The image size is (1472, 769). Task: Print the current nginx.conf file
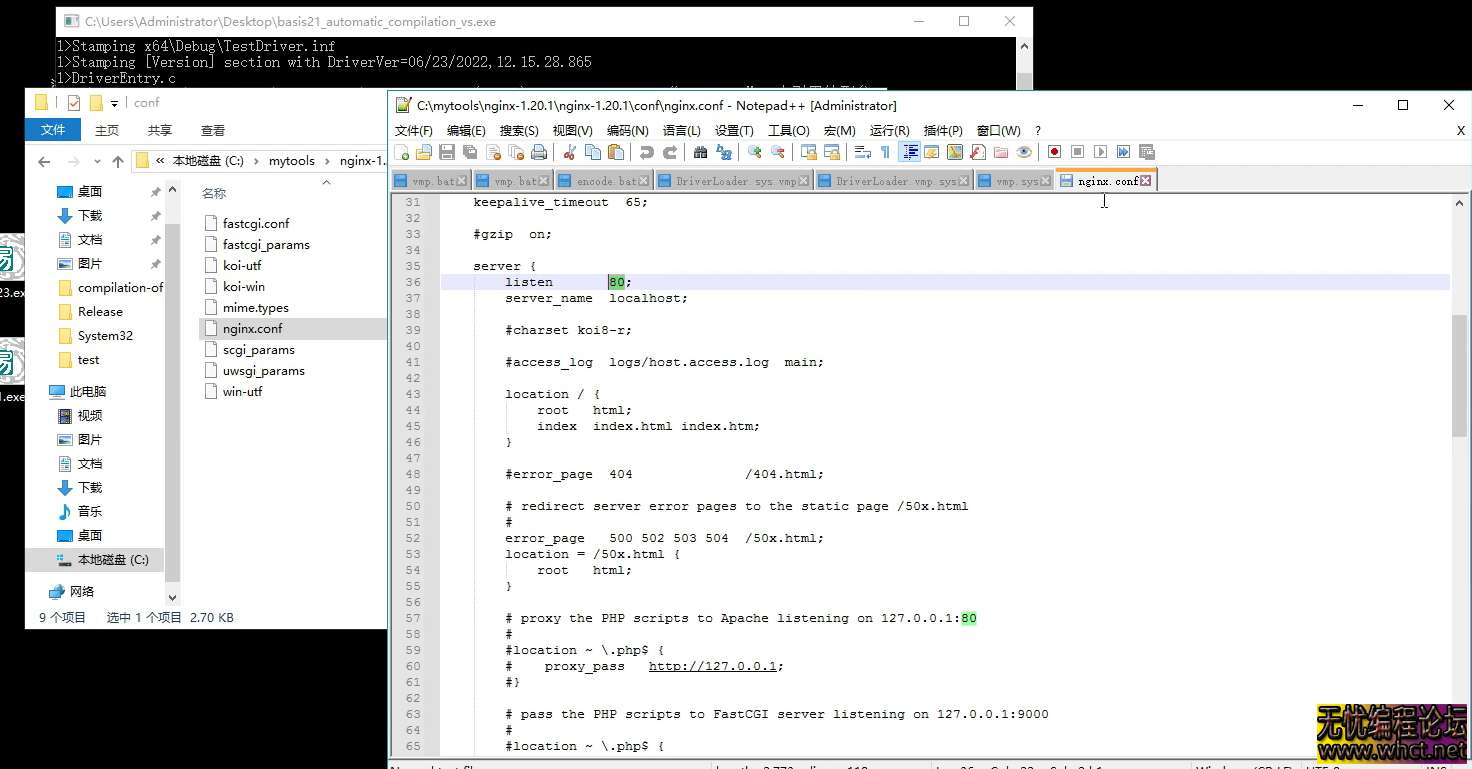(x=539, y=151)
